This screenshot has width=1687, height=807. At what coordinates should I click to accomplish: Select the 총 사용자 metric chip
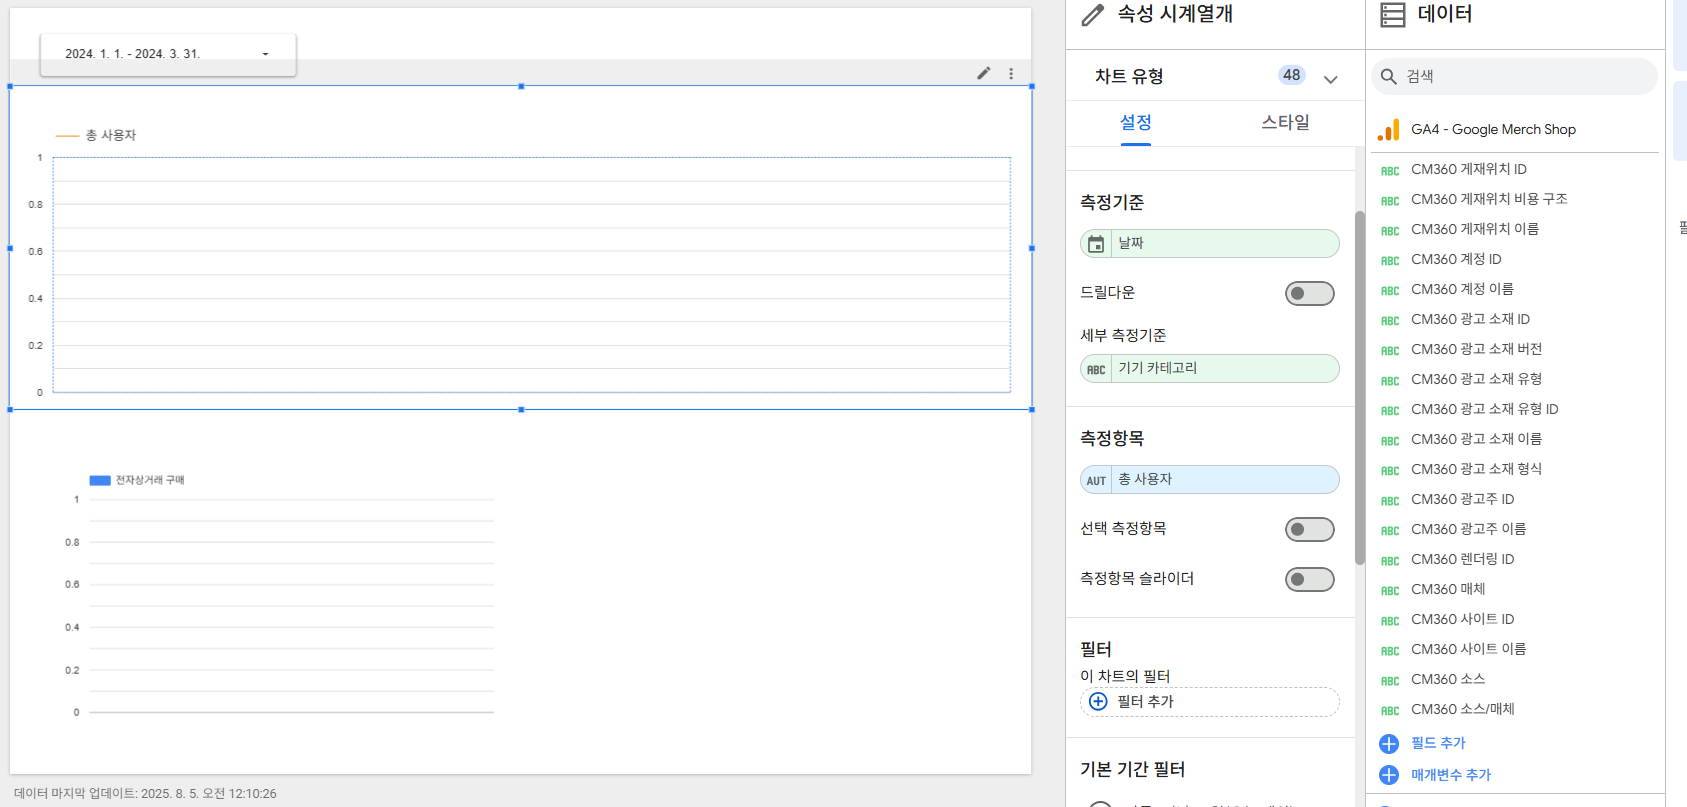click(x=1210, y=480)
